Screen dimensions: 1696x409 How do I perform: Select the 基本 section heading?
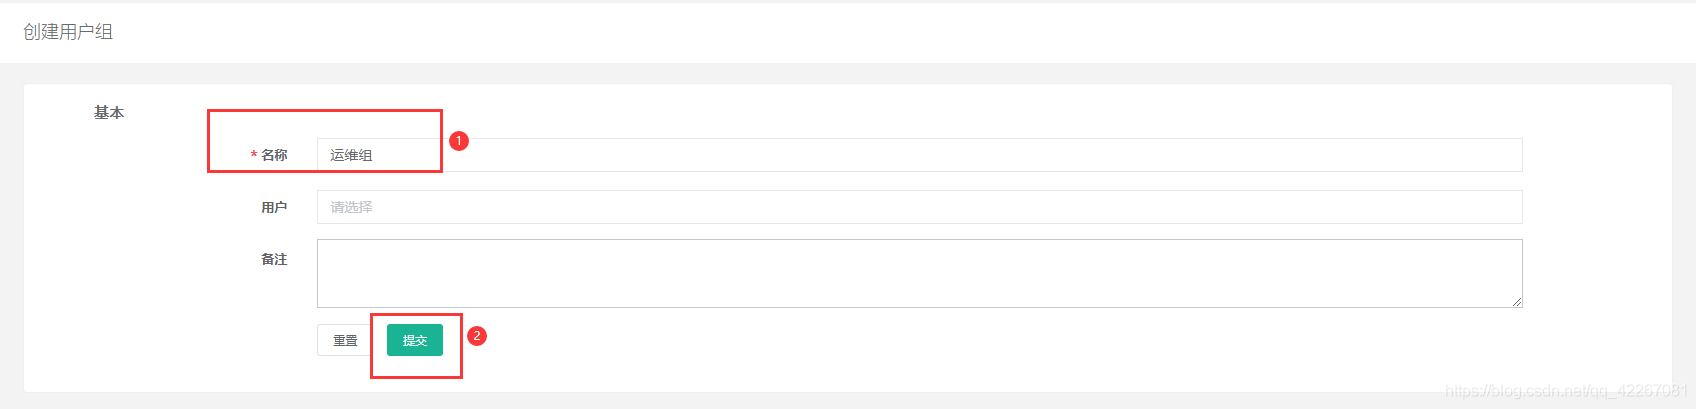tap(109, 113)
